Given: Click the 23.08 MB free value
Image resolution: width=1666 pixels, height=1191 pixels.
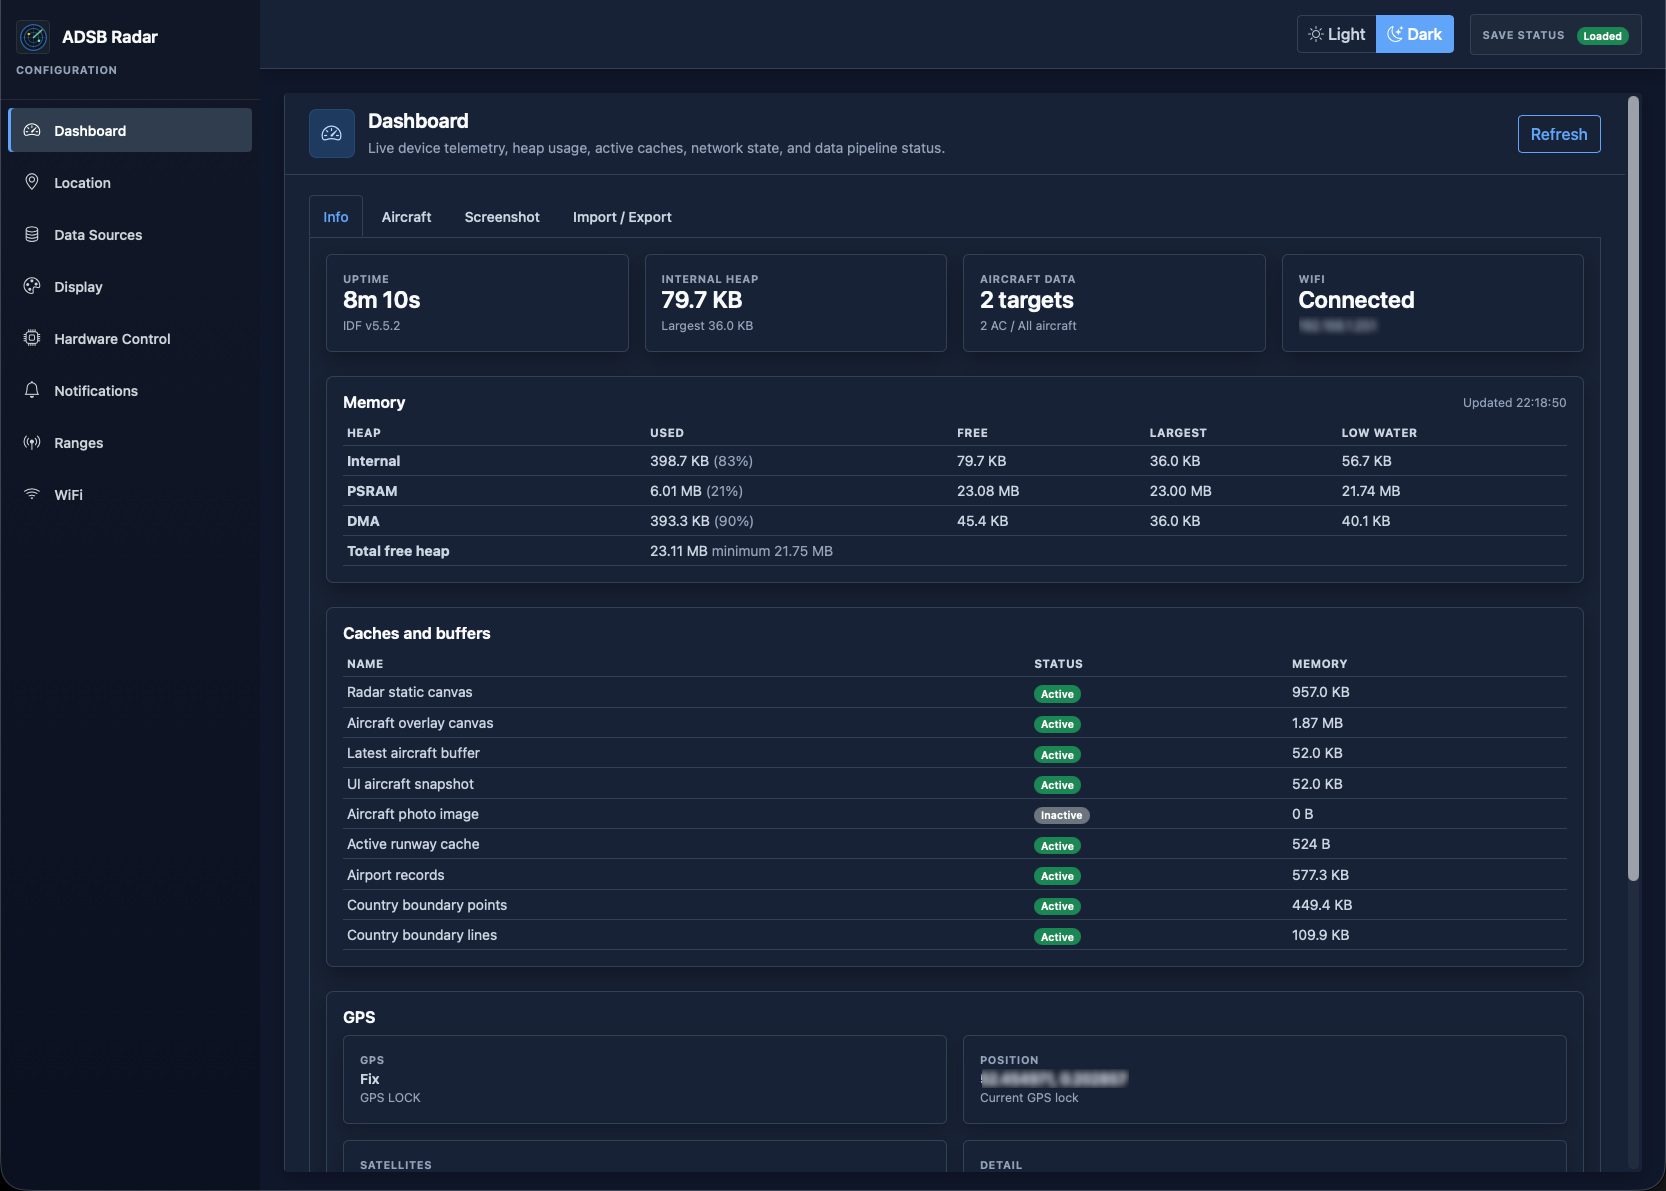Looking at the screenshot, I should (x=988, y=491).
